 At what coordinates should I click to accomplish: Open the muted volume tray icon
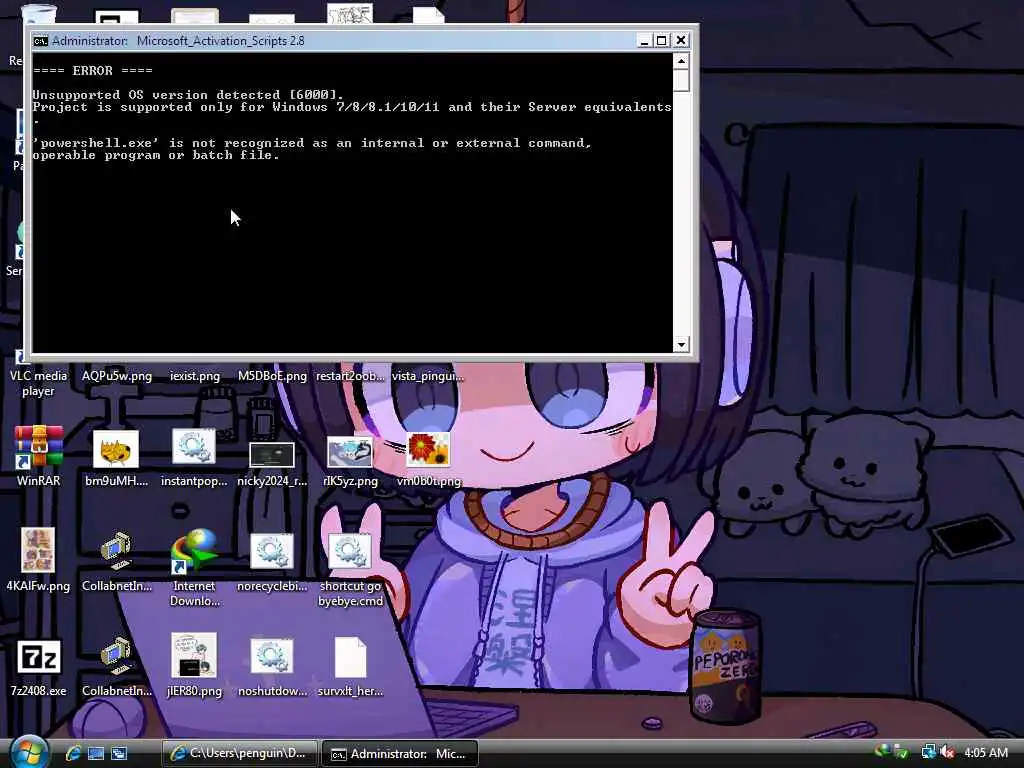[947, 753]
